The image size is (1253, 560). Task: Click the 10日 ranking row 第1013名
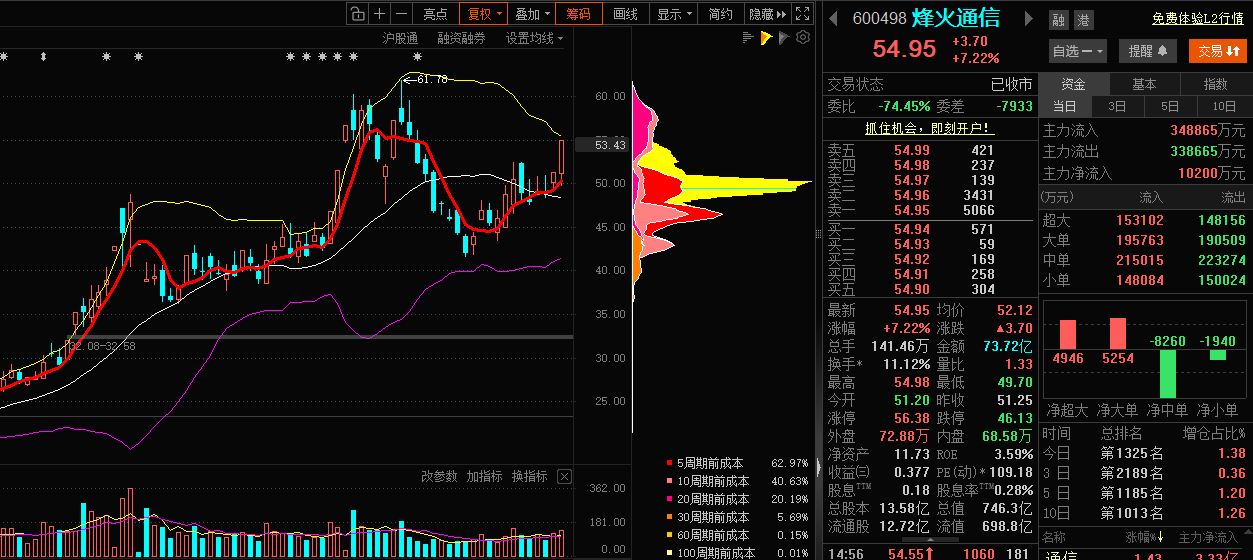pyautogui.click(x=1144, y=513)
